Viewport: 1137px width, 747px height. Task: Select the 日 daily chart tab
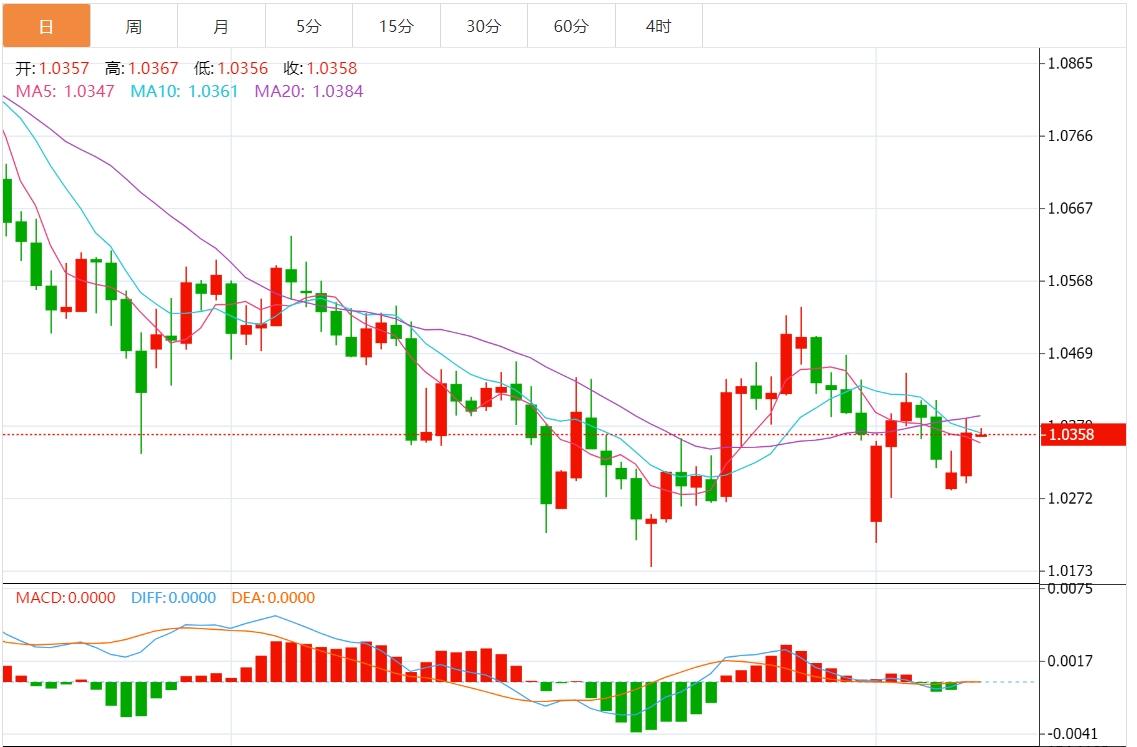[x=46, y=26]
